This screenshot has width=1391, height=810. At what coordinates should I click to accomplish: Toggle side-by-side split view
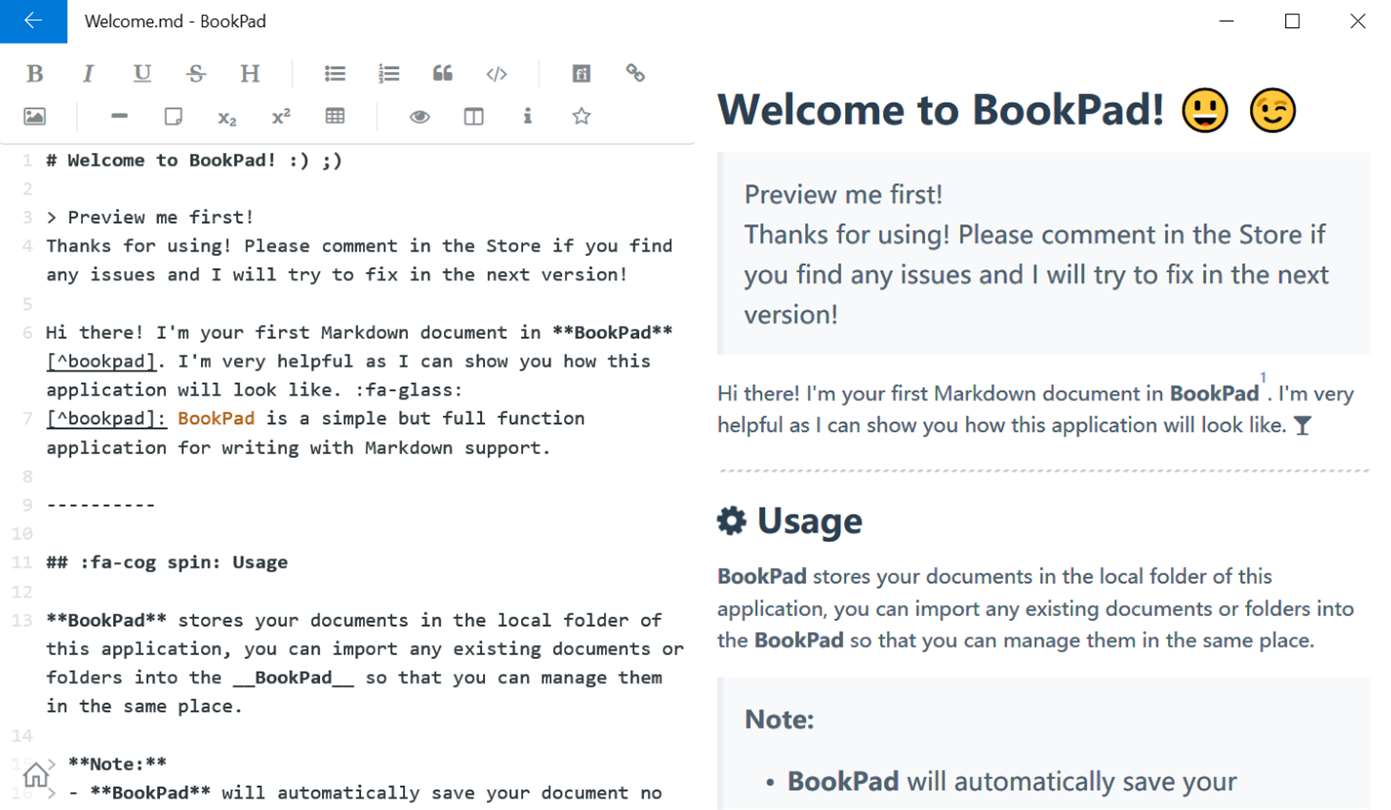(x=474, y=116)
